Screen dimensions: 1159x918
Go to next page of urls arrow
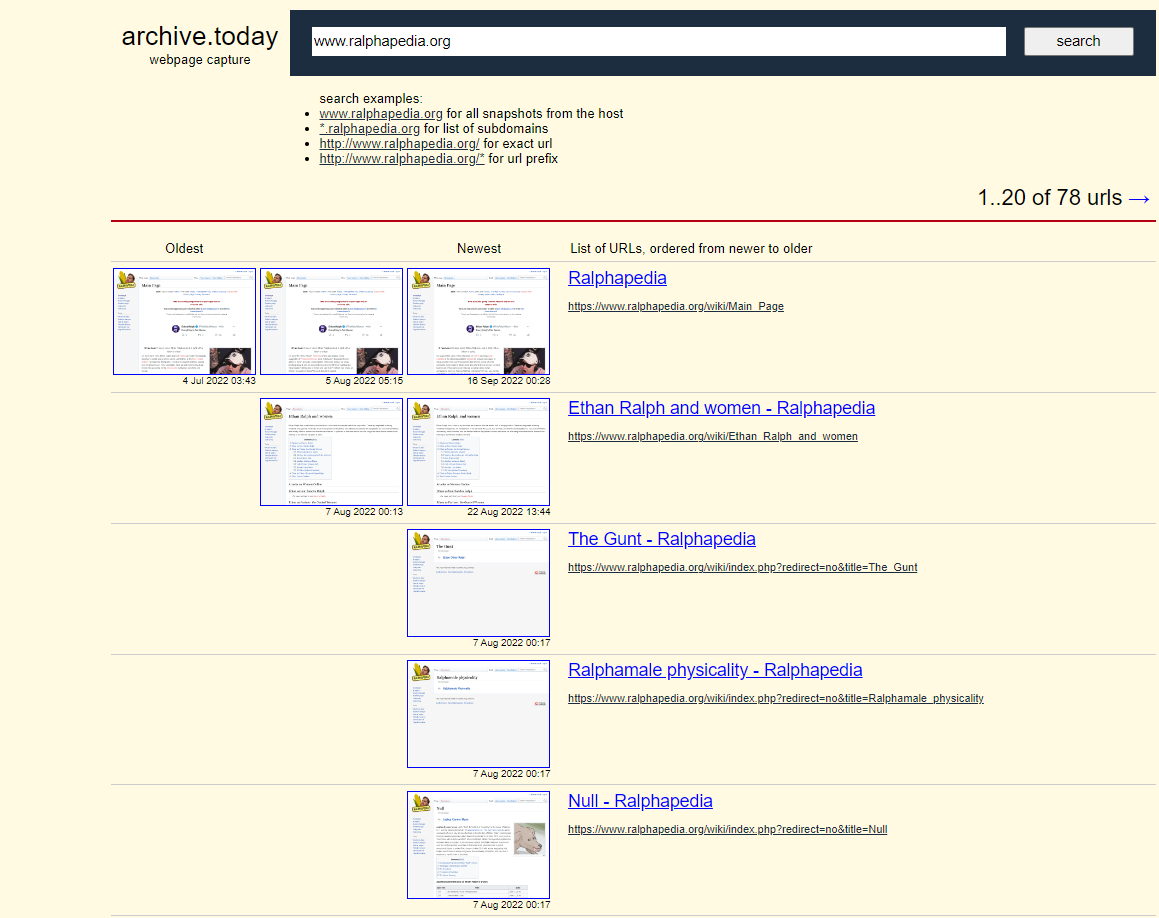tap(1139, 198)
